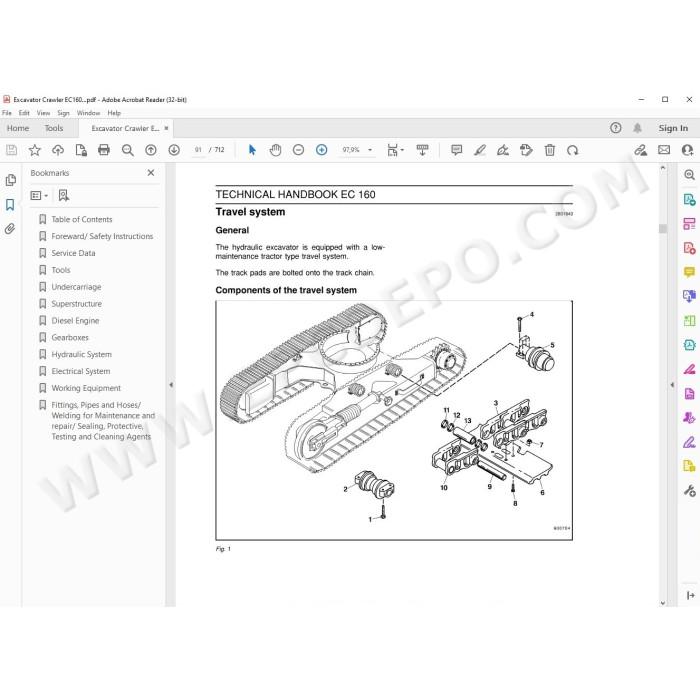Rotate the page view
The width and height of the screenshot is (700, 700).
coord(572,150)
